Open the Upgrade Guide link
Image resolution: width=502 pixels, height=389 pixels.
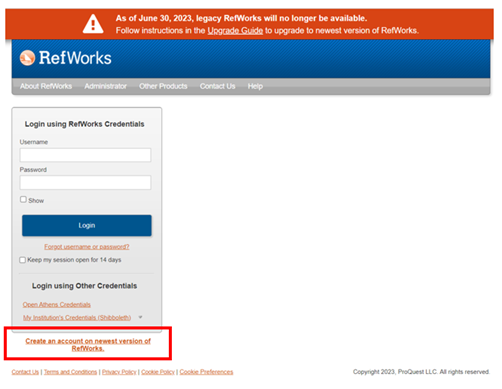click(x=235, y=31)
